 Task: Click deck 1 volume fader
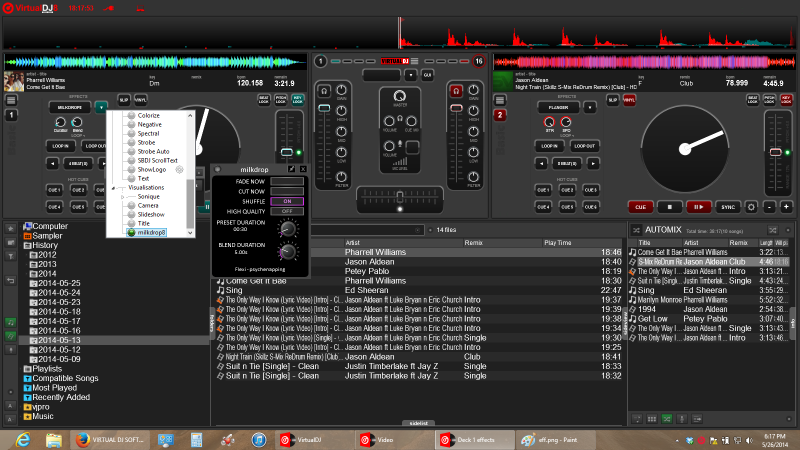click(324, 108)
